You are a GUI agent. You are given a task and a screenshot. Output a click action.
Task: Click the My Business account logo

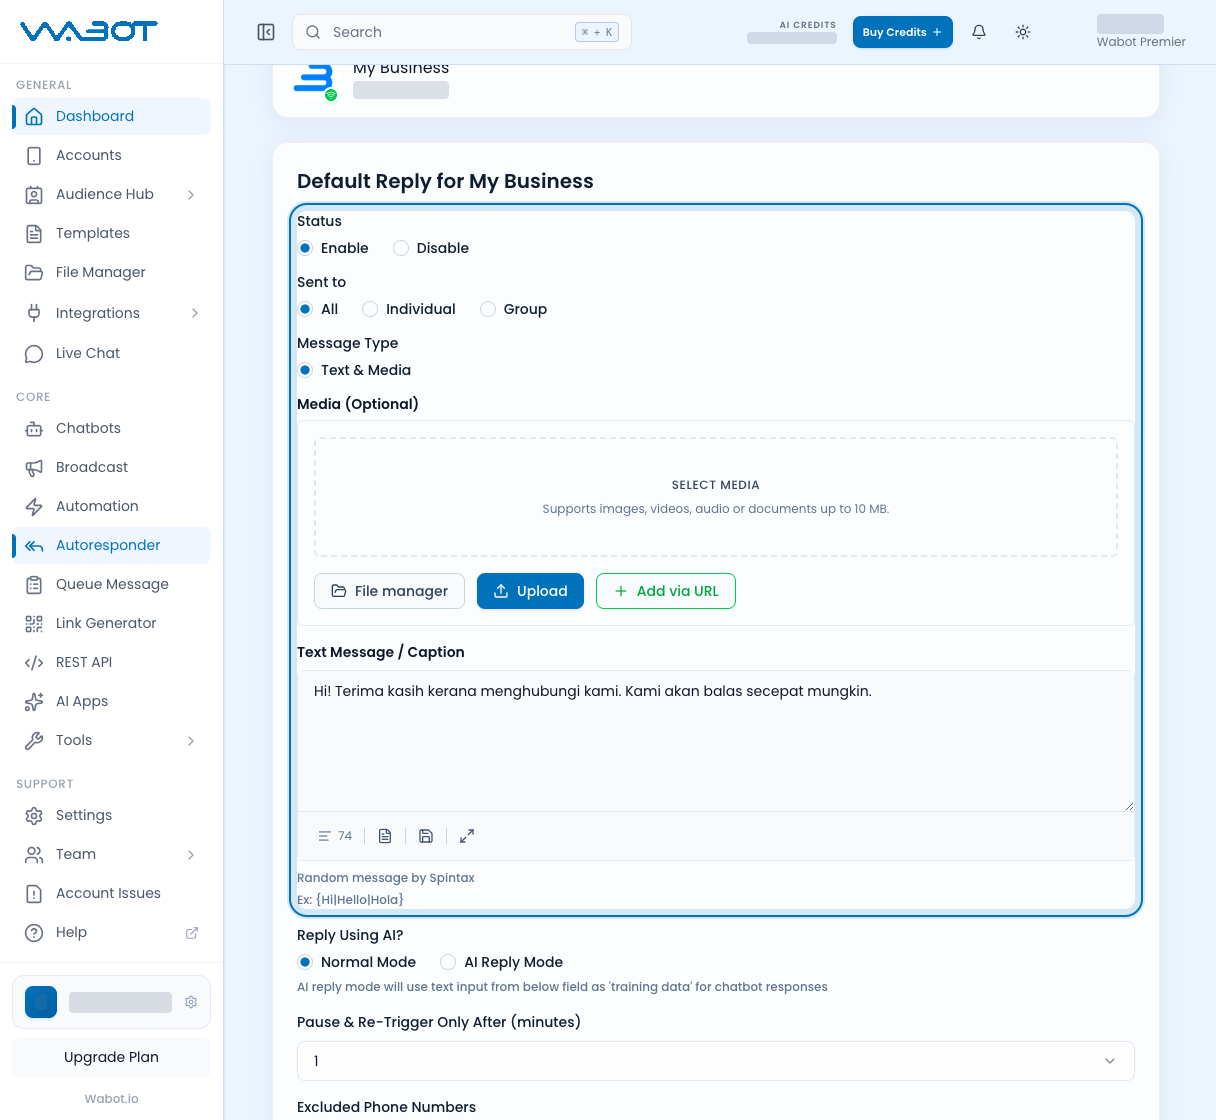point(314,80)
